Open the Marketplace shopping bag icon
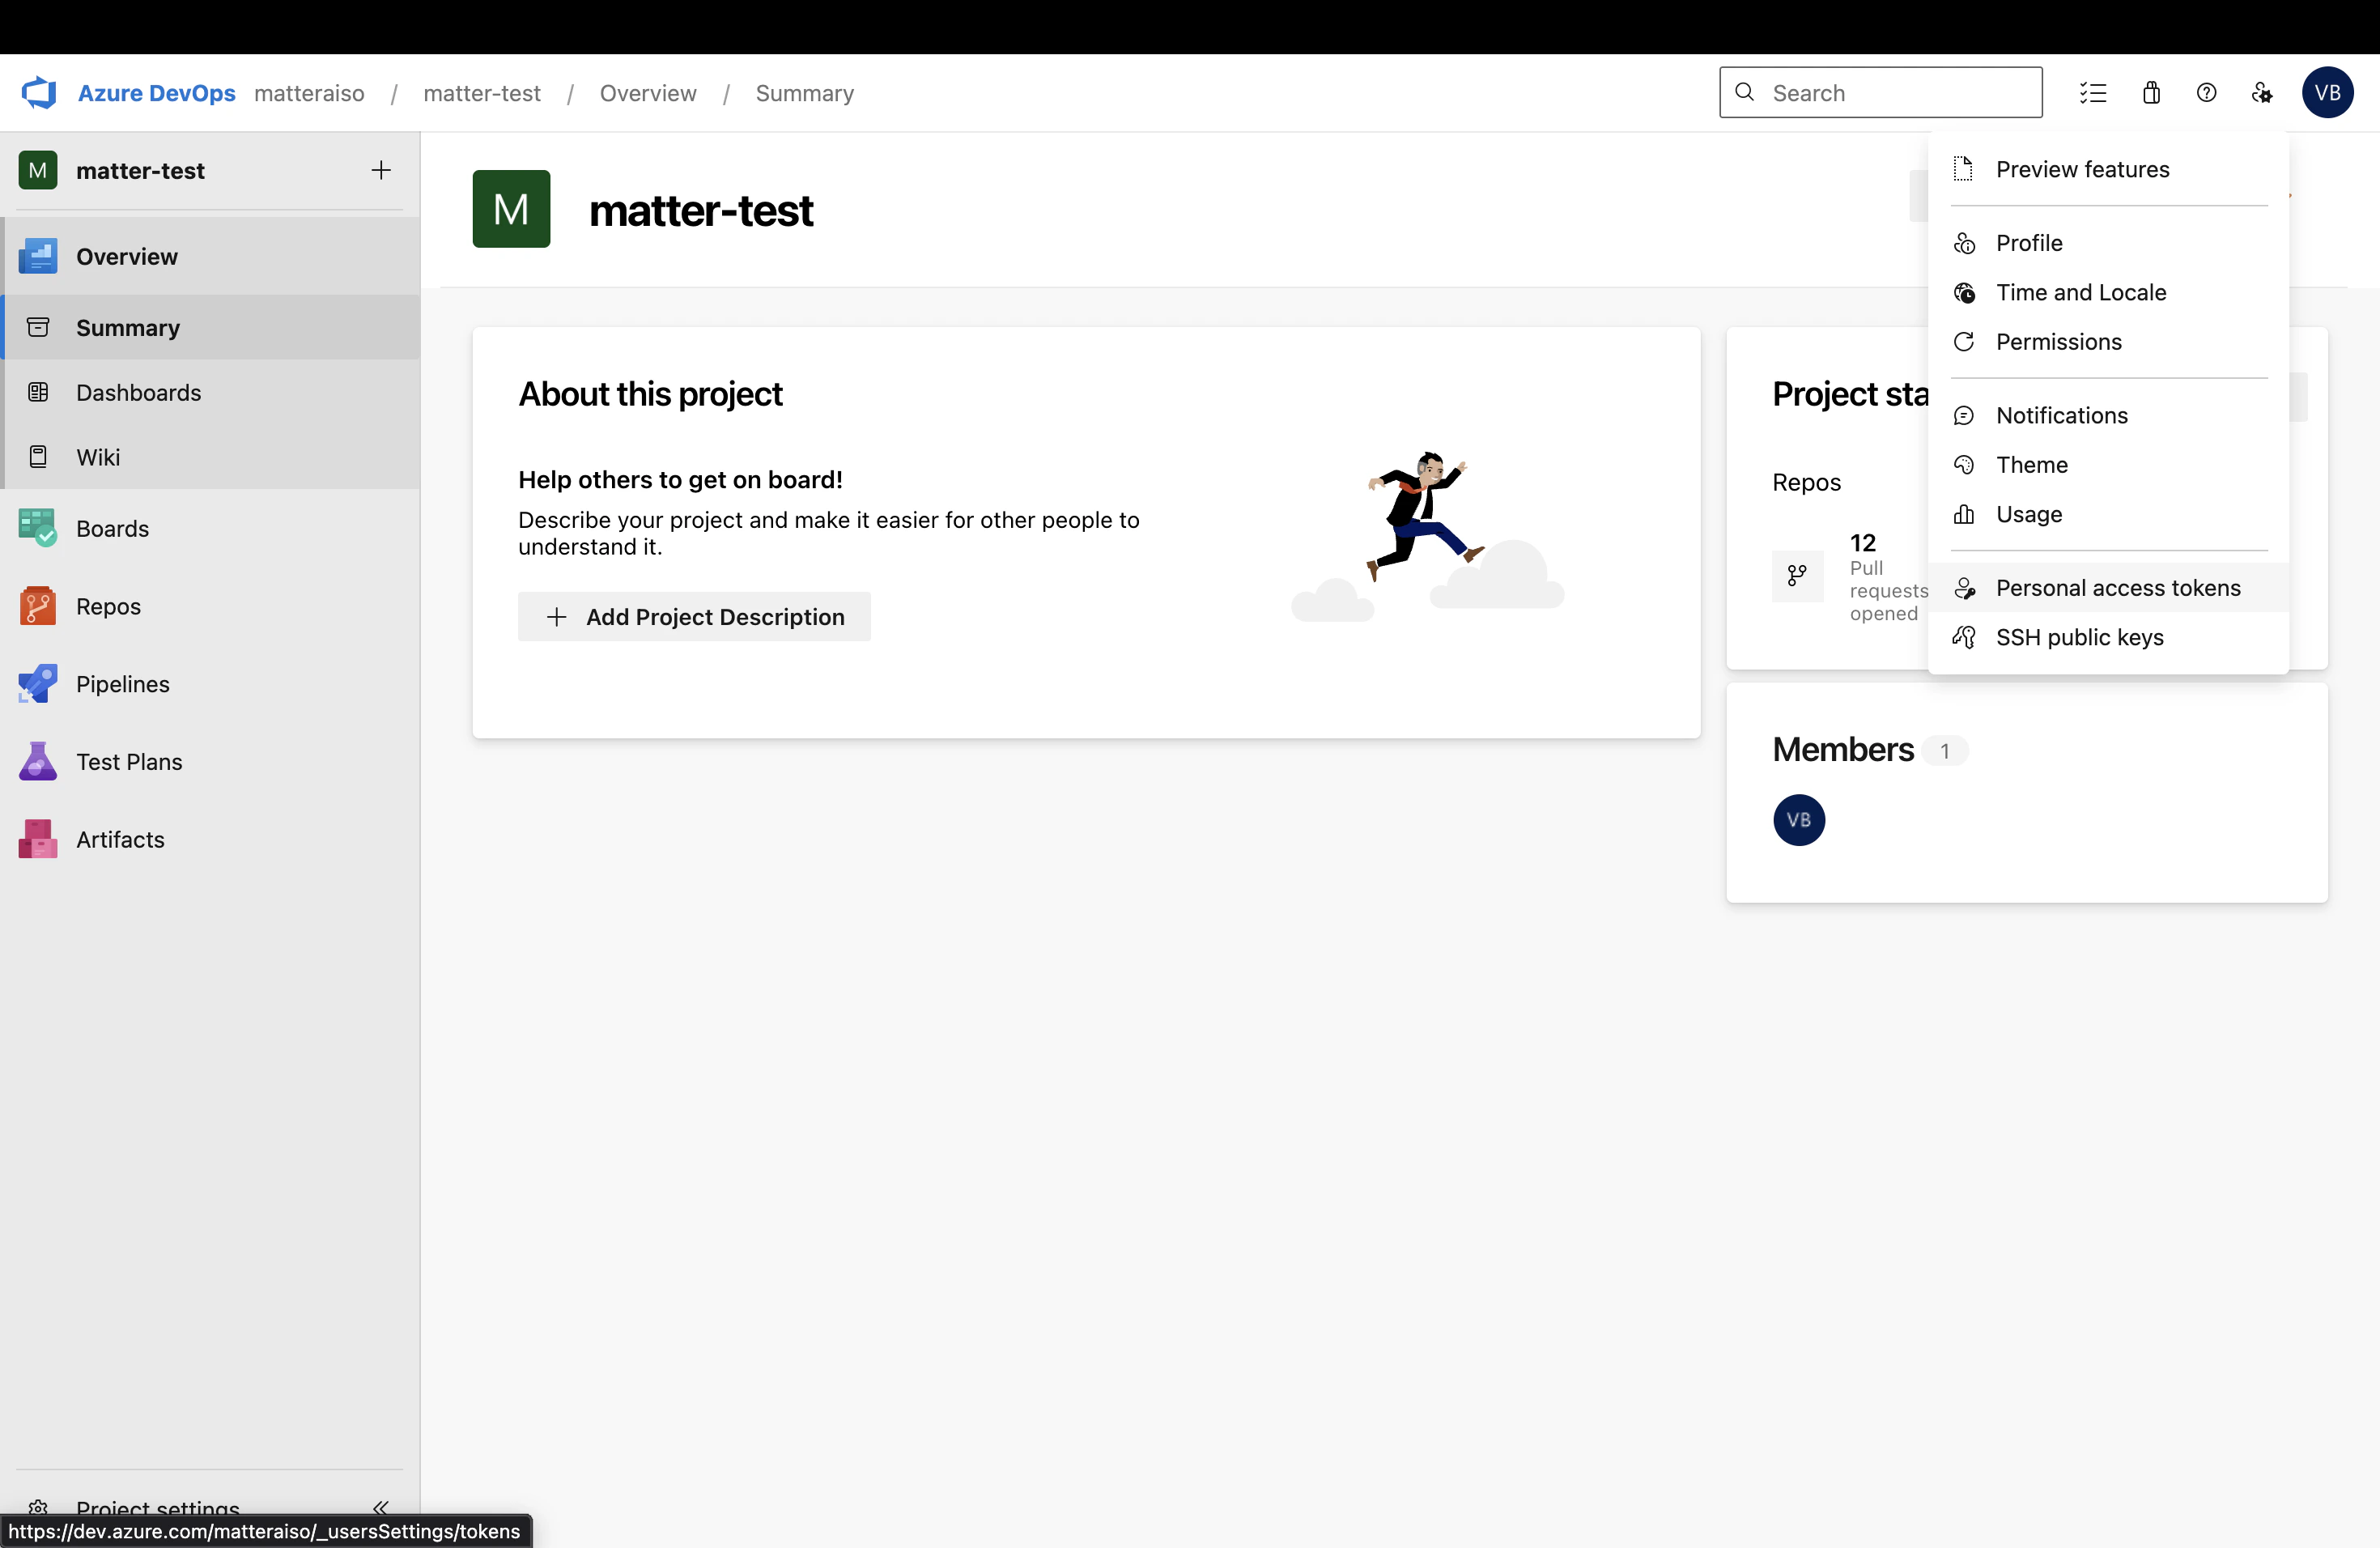 point(2151,92)
